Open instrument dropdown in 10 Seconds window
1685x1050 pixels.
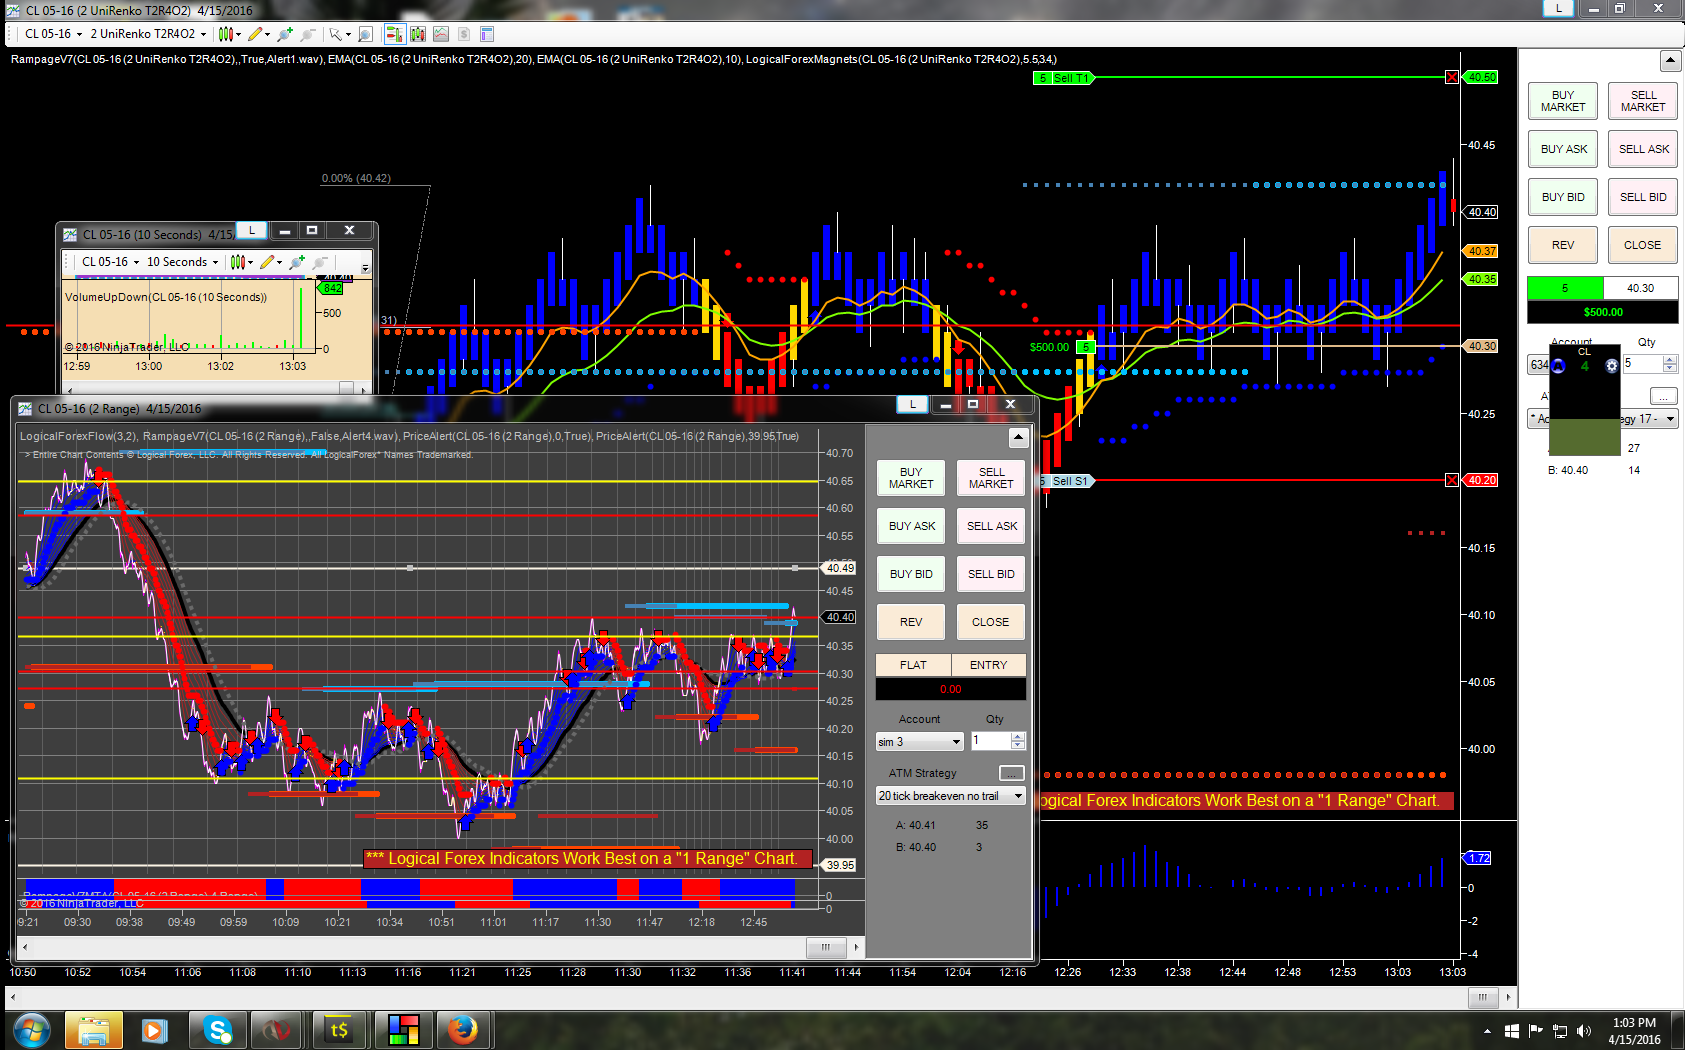point(111,262)
